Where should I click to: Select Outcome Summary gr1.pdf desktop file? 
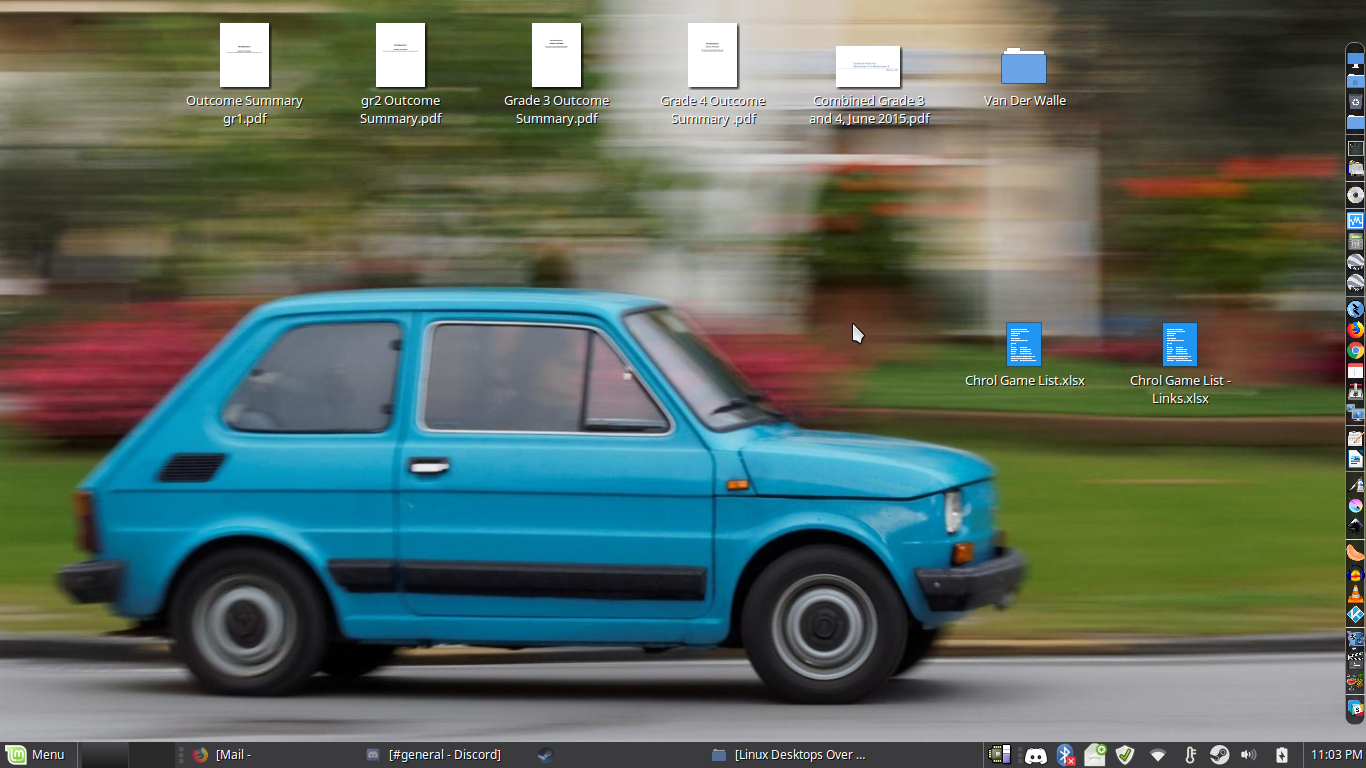point(244,74)
